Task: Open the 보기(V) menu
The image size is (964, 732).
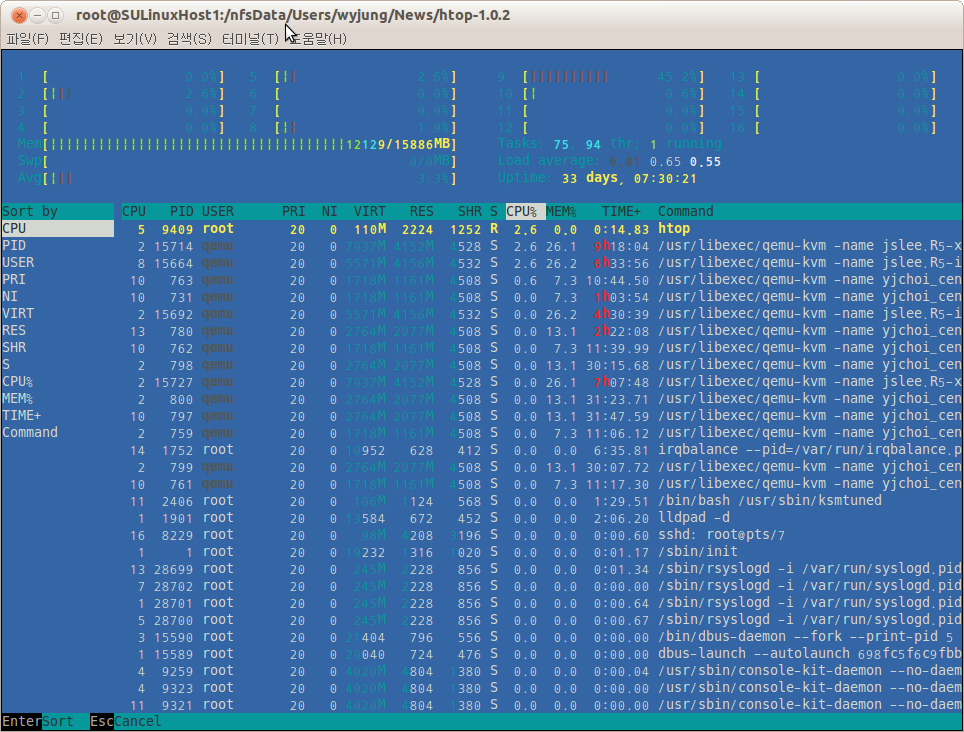Action: pos(135,39)
